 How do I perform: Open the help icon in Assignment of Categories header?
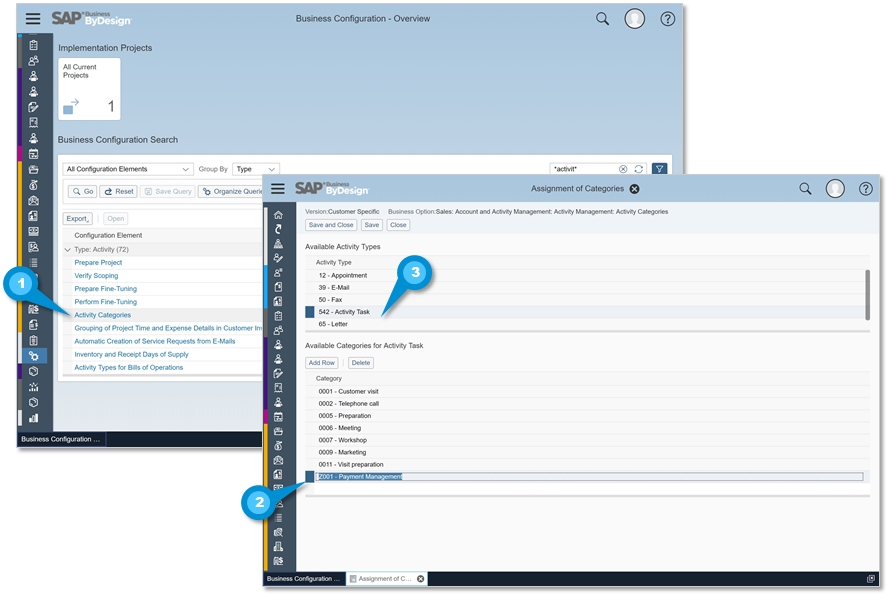pos(865,189)
